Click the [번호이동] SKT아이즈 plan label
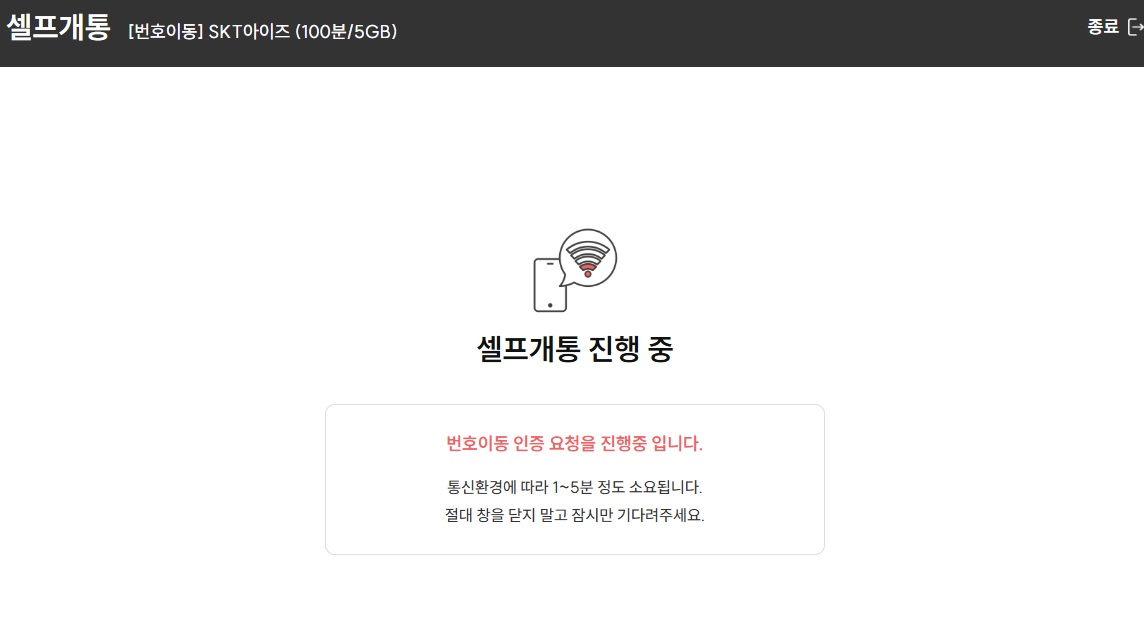Image resolution: width=1144 pixels, height=644 pixels. point(209,31)
